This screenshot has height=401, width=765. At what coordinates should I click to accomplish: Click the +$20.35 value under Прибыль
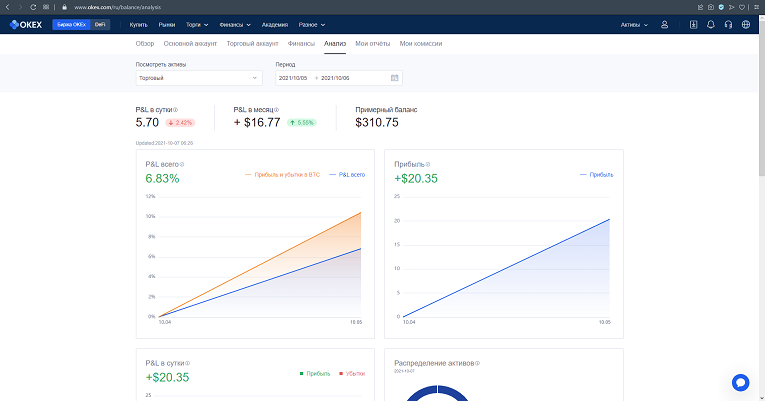(x=416, y=179)
